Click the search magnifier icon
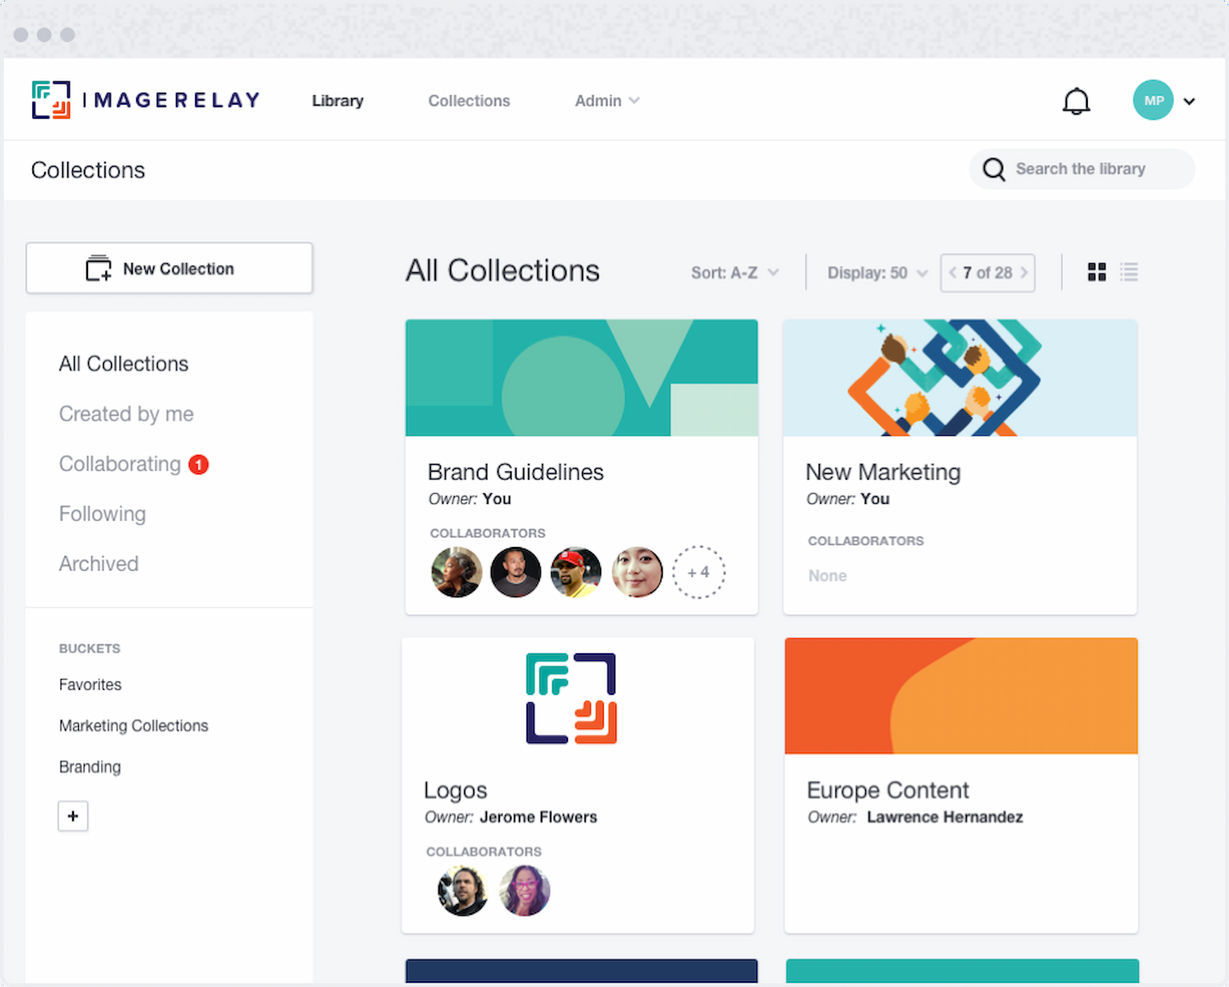The image size is (1229, 987). tap(994, 169)
